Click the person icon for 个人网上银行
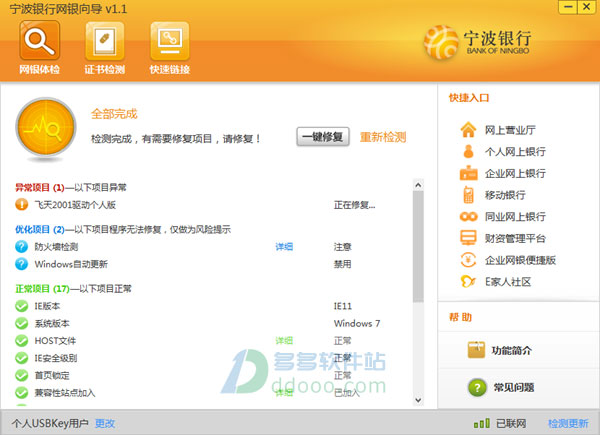 point(468,152)
